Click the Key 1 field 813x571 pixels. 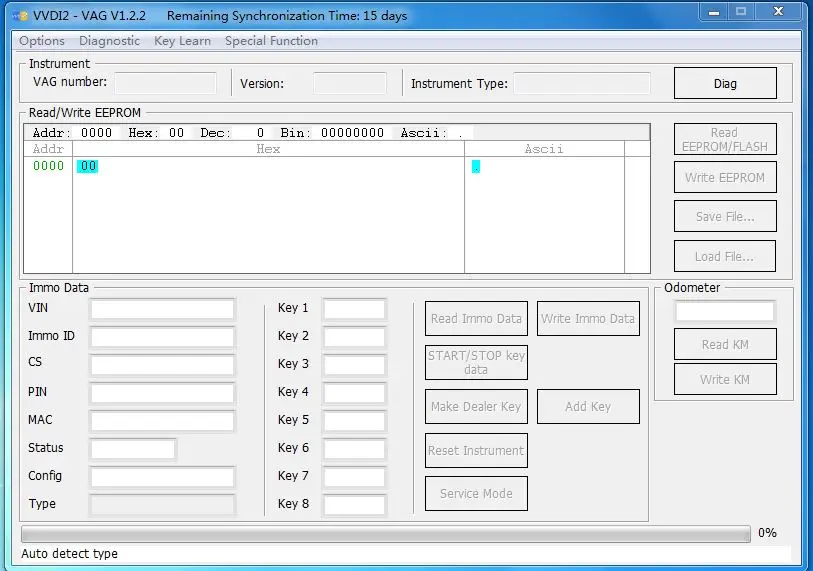point(354,309)
